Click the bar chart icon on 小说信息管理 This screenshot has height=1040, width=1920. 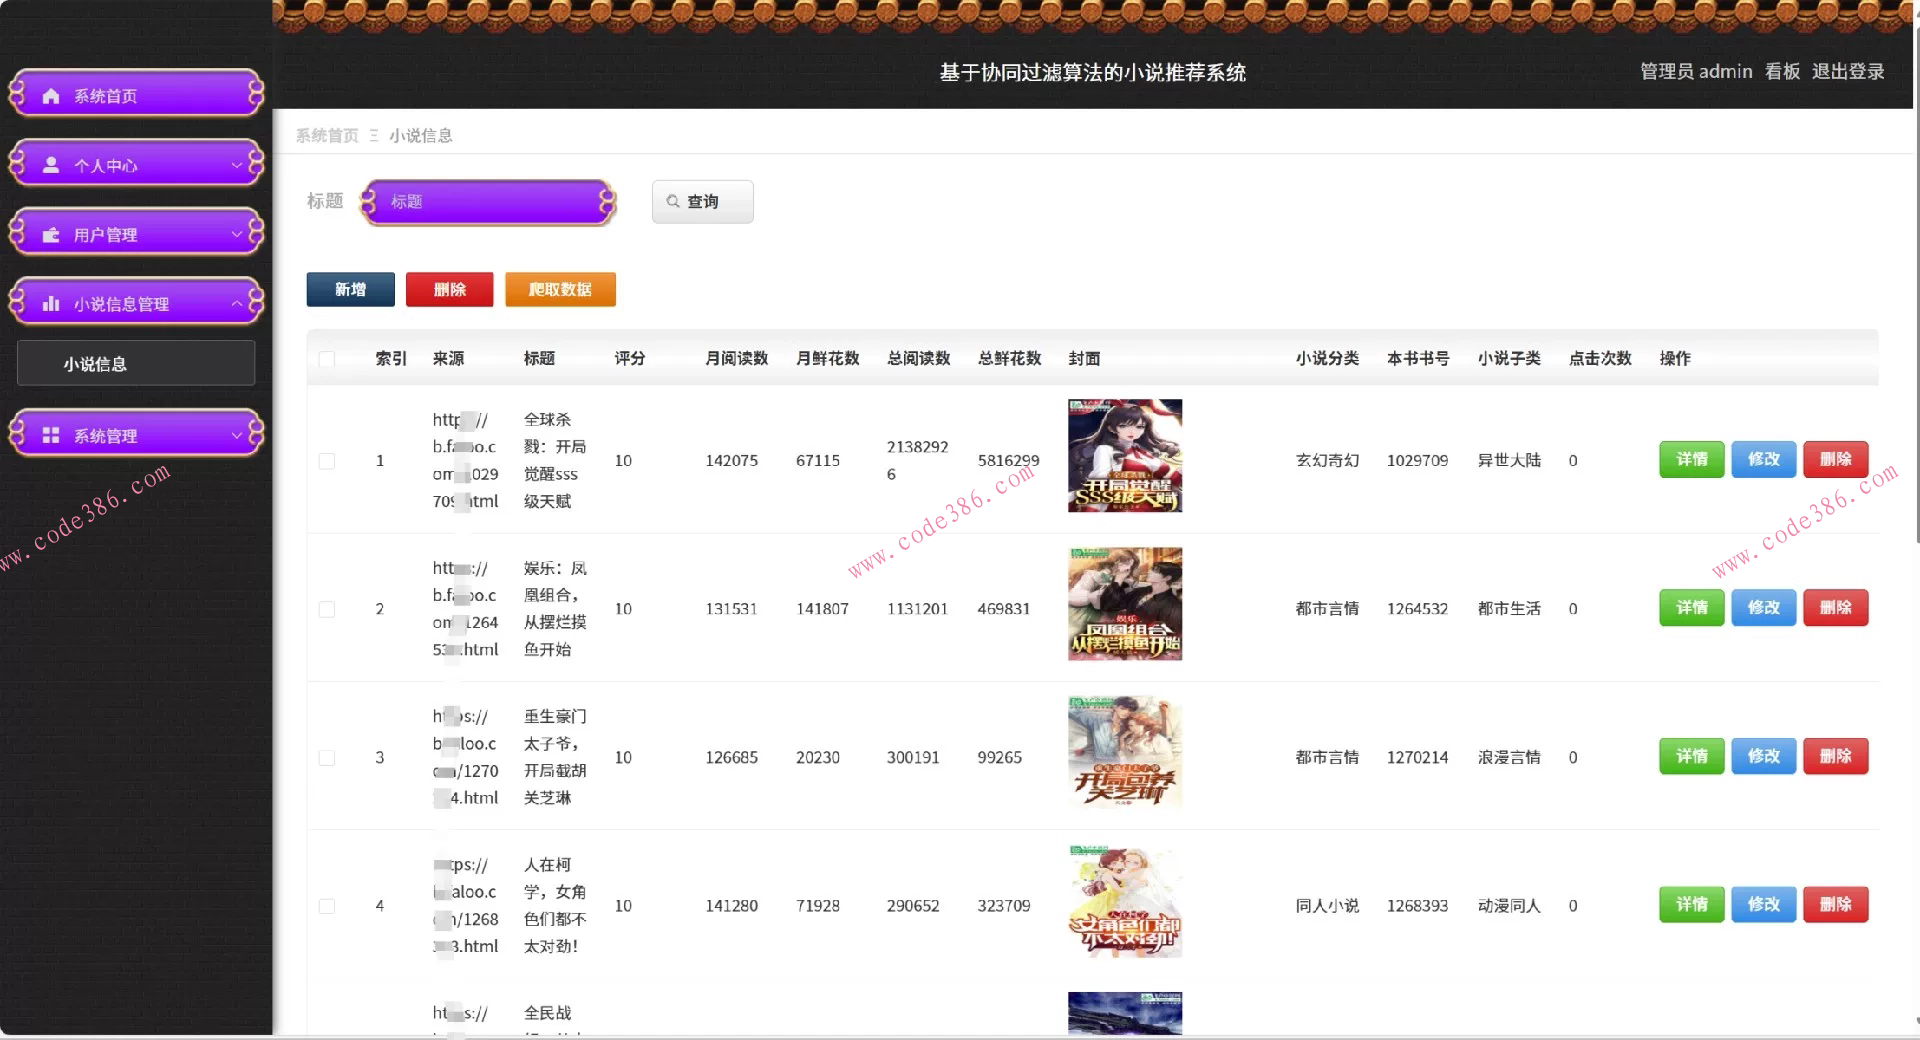(x=50, y=302)
